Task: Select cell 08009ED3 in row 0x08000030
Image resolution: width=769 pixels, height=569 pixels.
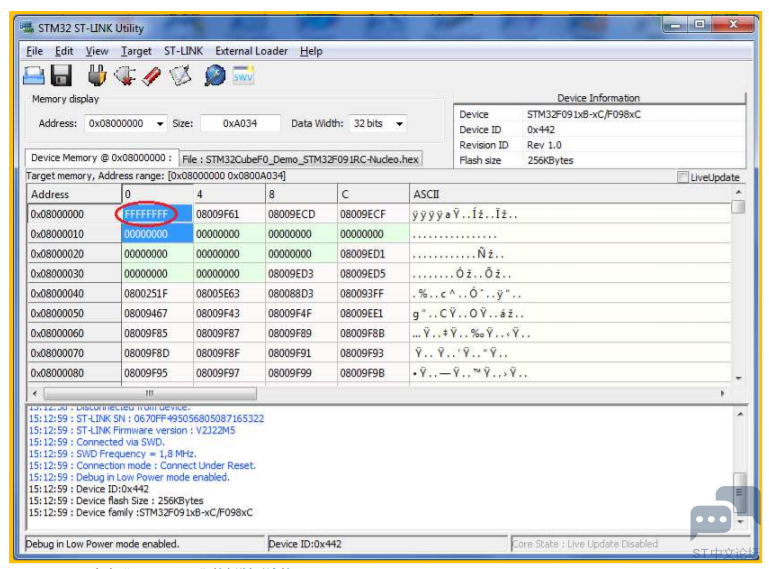Action: [x=301, y=274]
